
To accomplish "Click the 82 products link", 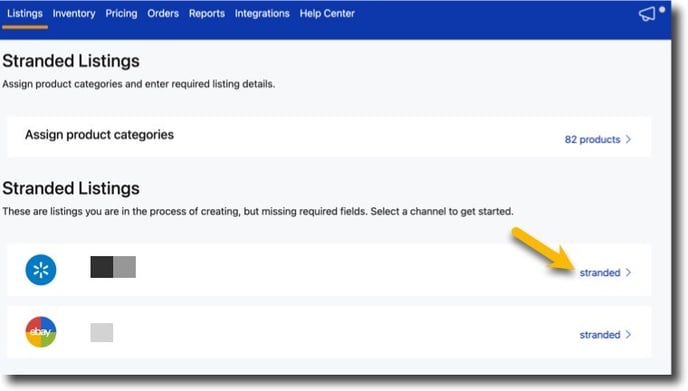I will [x=592, y=140].
